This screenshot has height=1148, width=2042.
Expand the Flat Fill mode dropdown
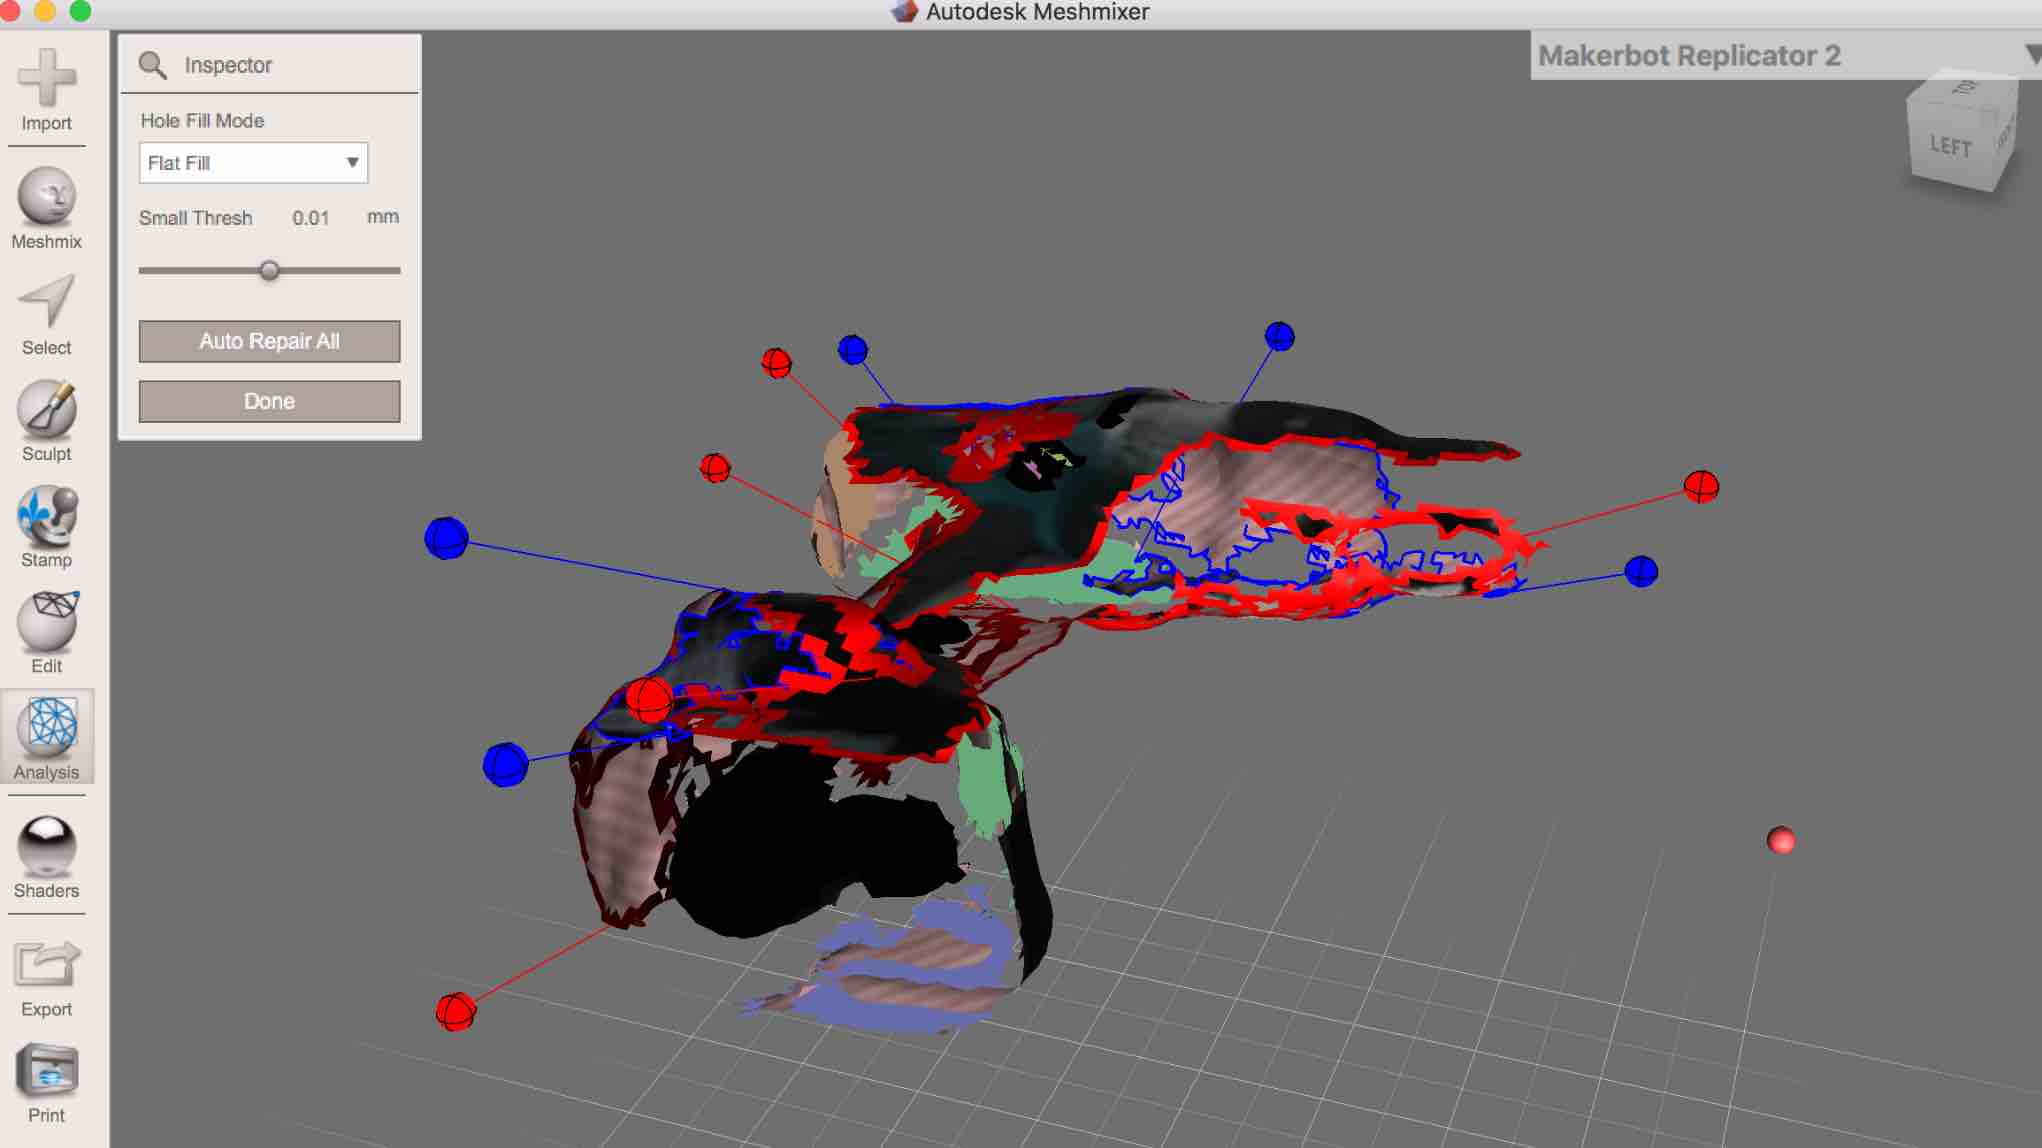(253, 163)
